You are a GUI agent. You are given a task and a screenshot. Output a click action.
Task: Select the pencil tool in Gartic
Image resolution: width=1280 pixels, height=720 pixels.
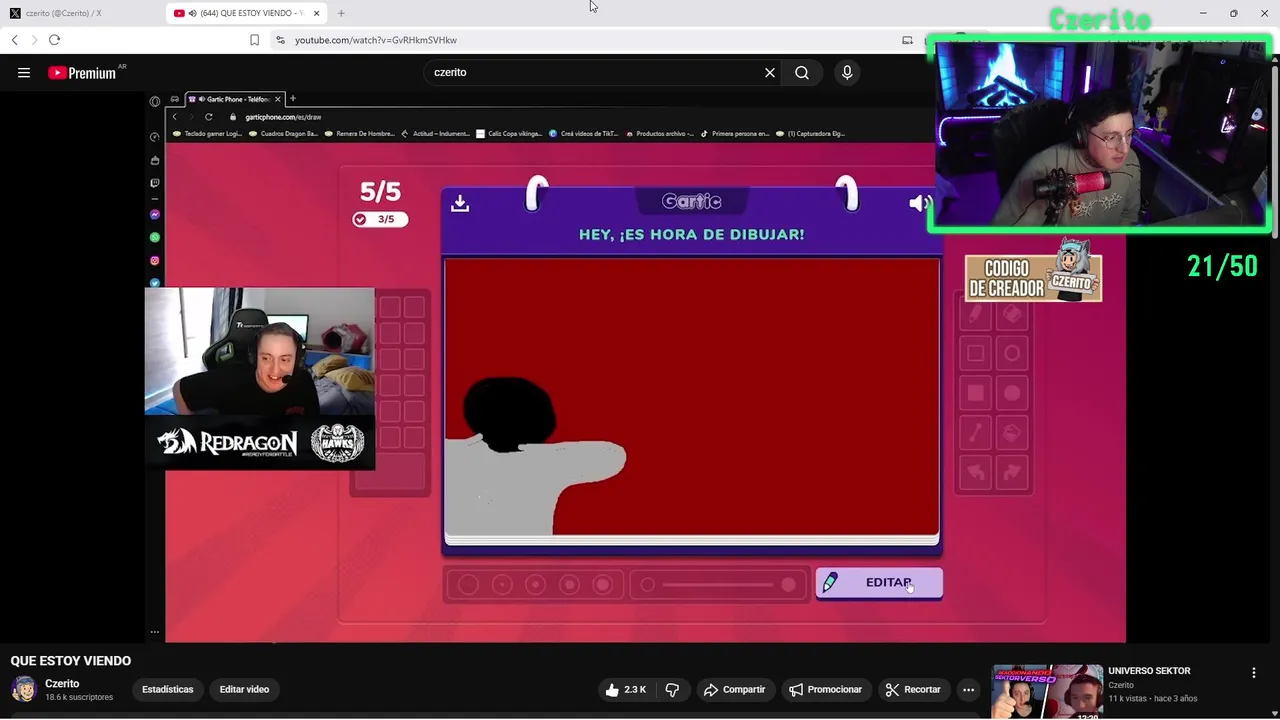976,314
